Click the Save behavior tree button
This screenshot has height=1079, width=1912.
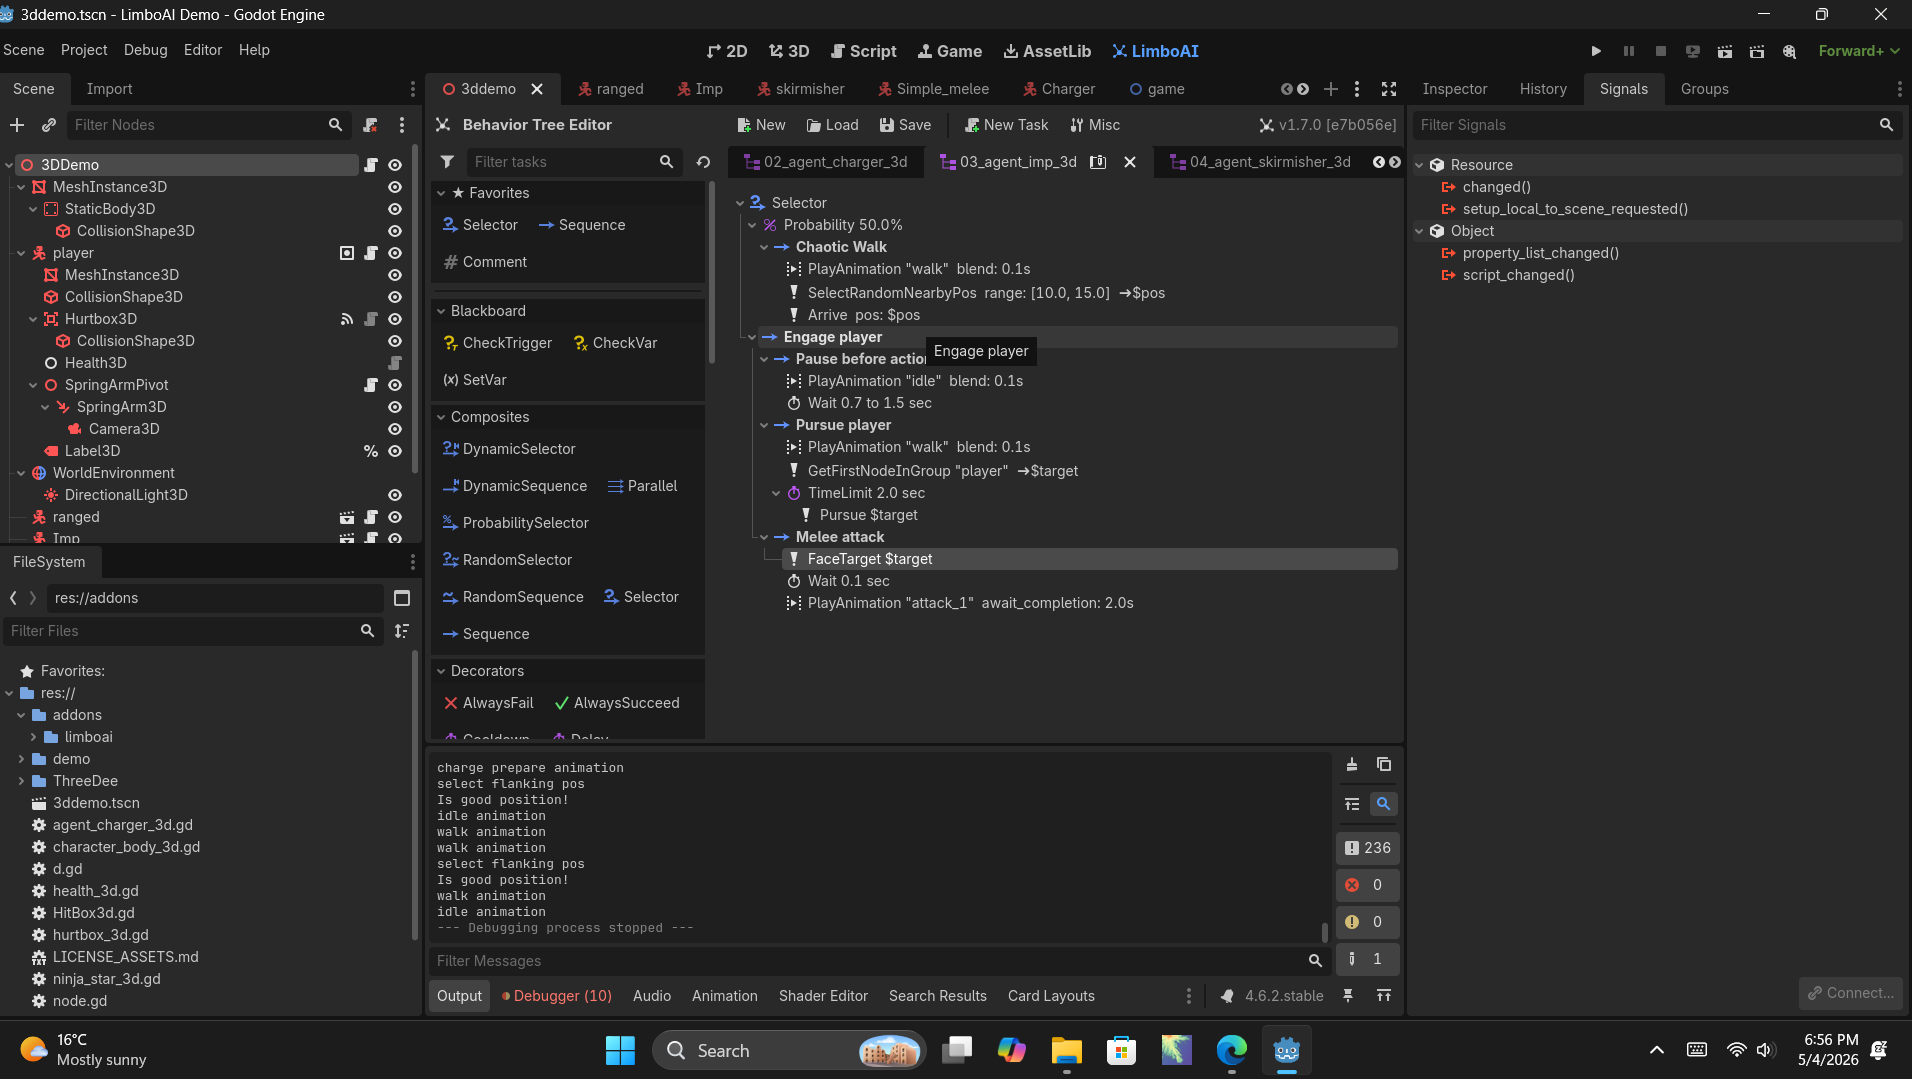(905, 125)
